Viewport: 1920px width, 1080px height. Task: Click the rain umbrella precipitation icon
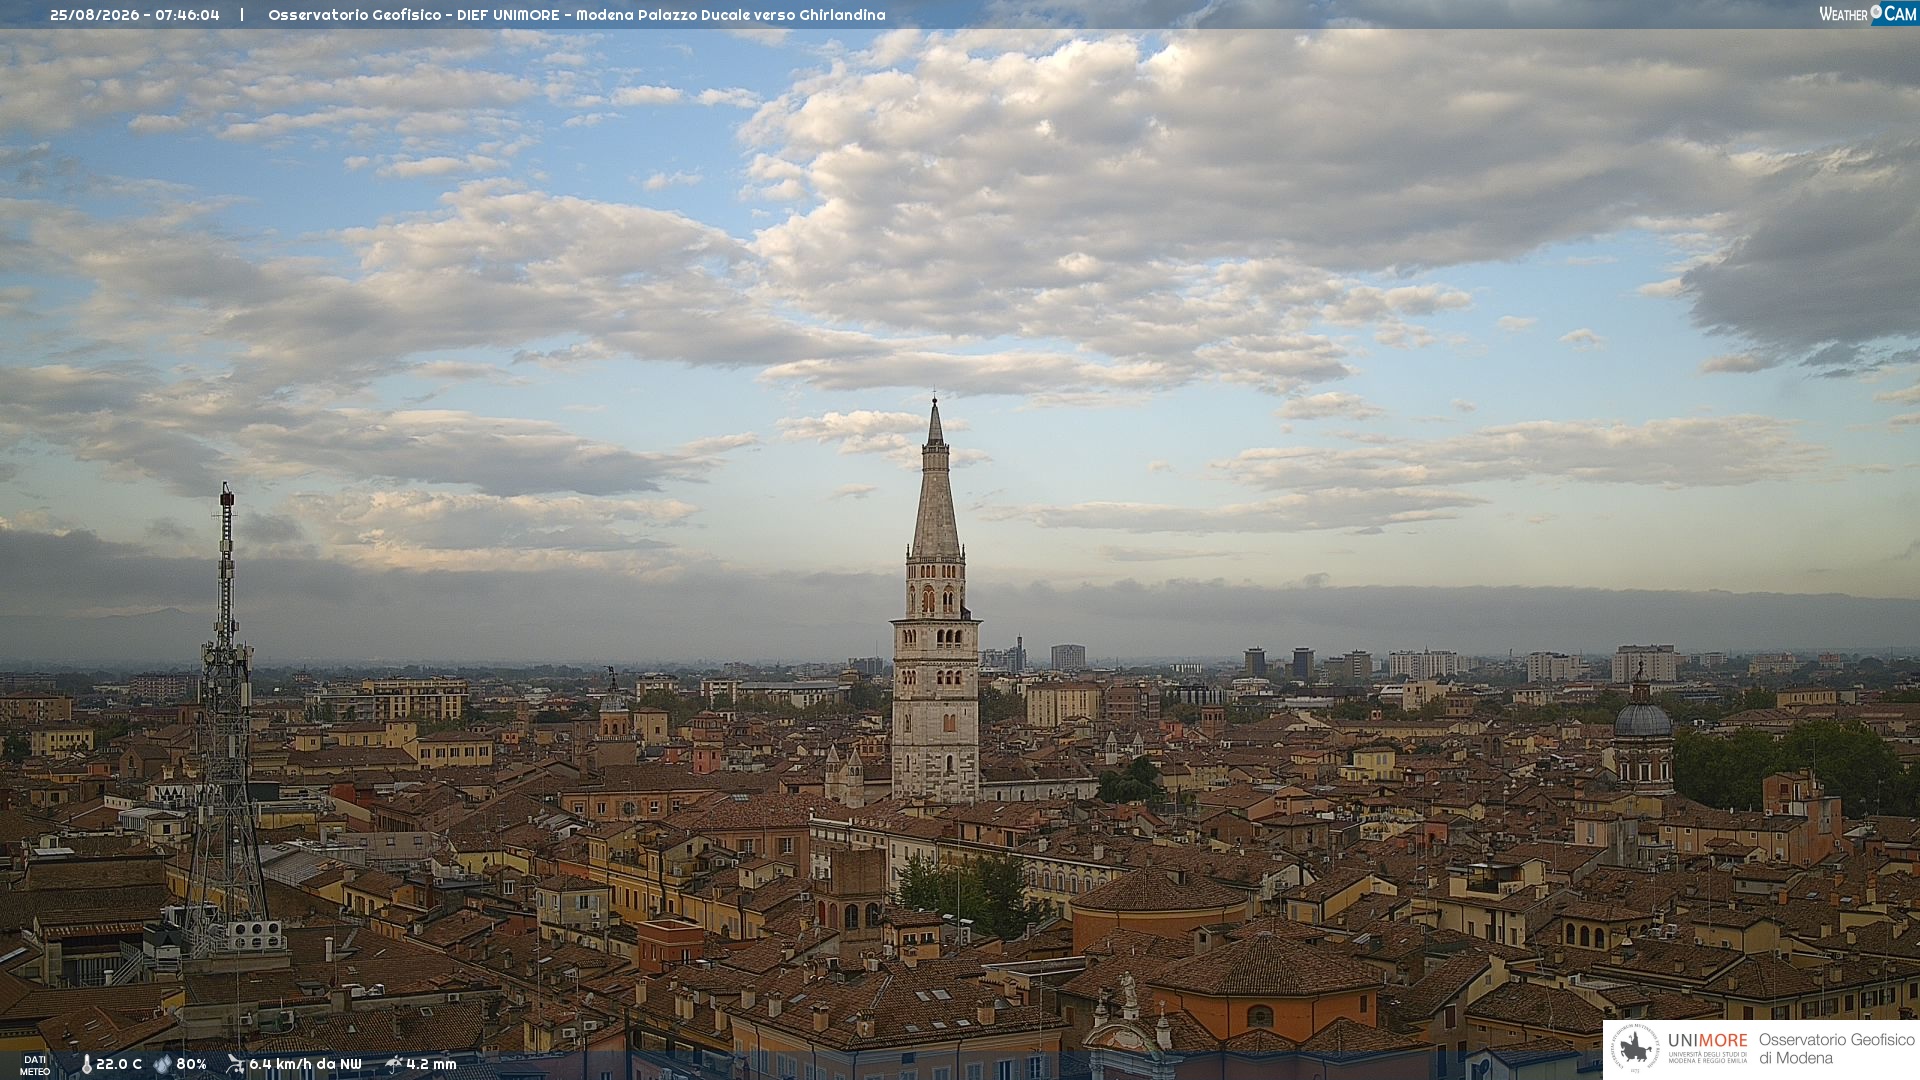click(394, 1064)
